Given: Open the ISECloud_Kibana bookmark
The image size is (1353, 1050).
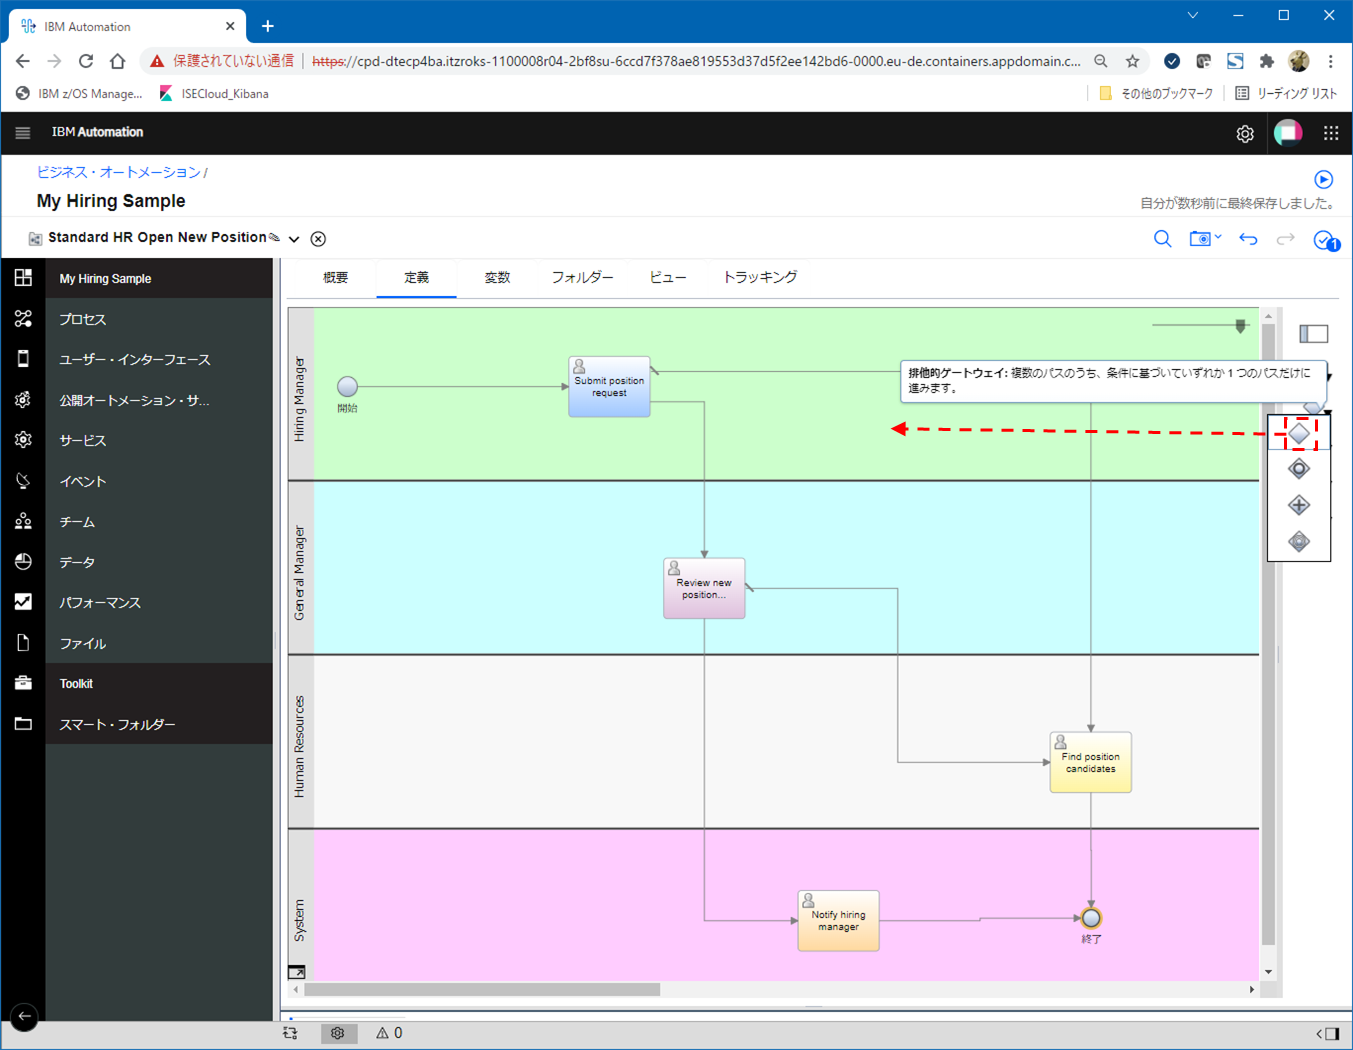Looking at the screenshot, I should click(x=214, y=93).
